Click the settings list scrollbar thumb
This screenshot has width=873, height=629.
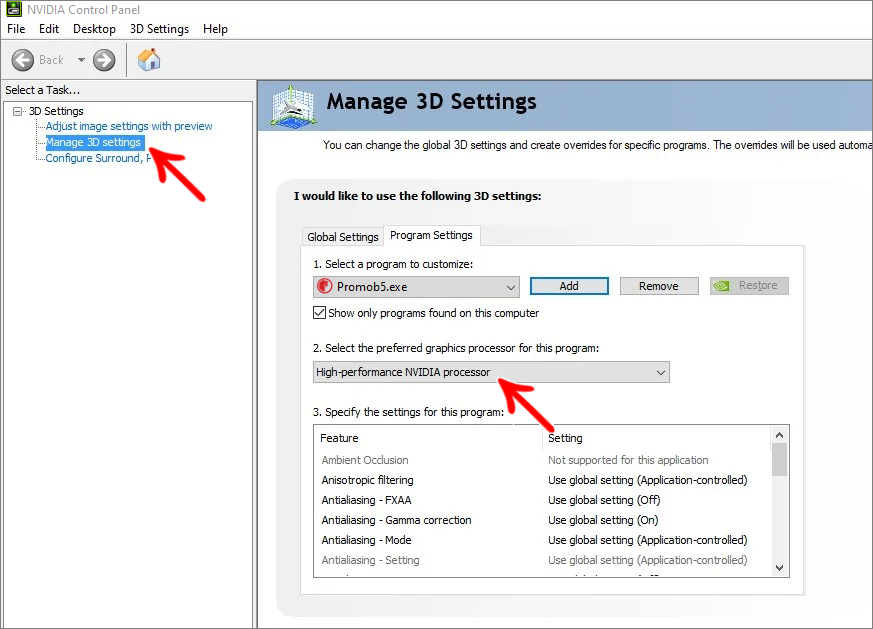[779, 460]
